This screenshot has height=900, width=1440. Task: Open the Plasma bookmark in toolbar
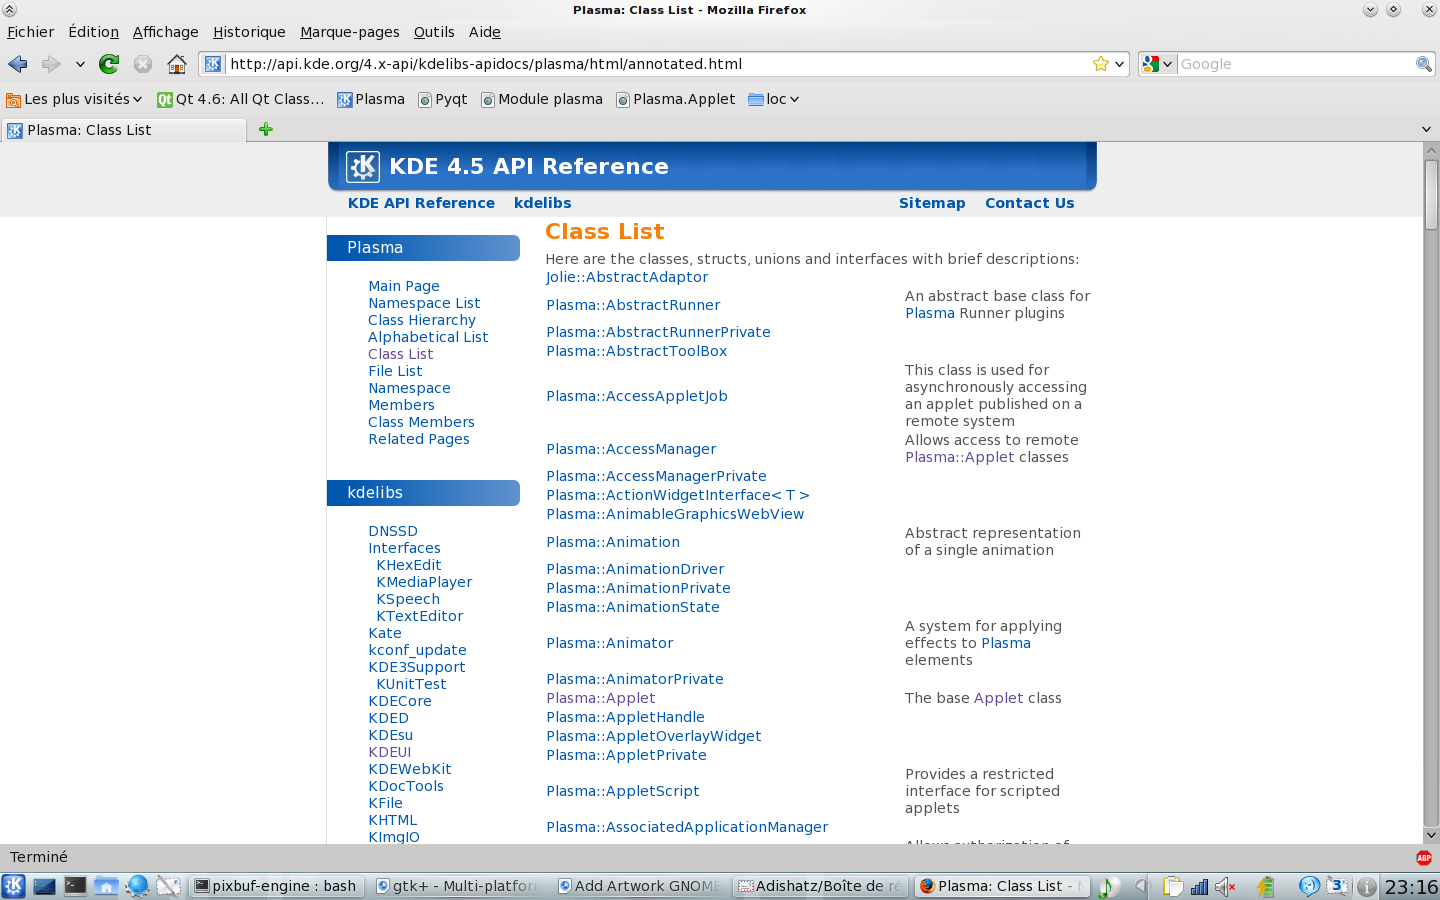pyautogui.click(x=371, y=99)
